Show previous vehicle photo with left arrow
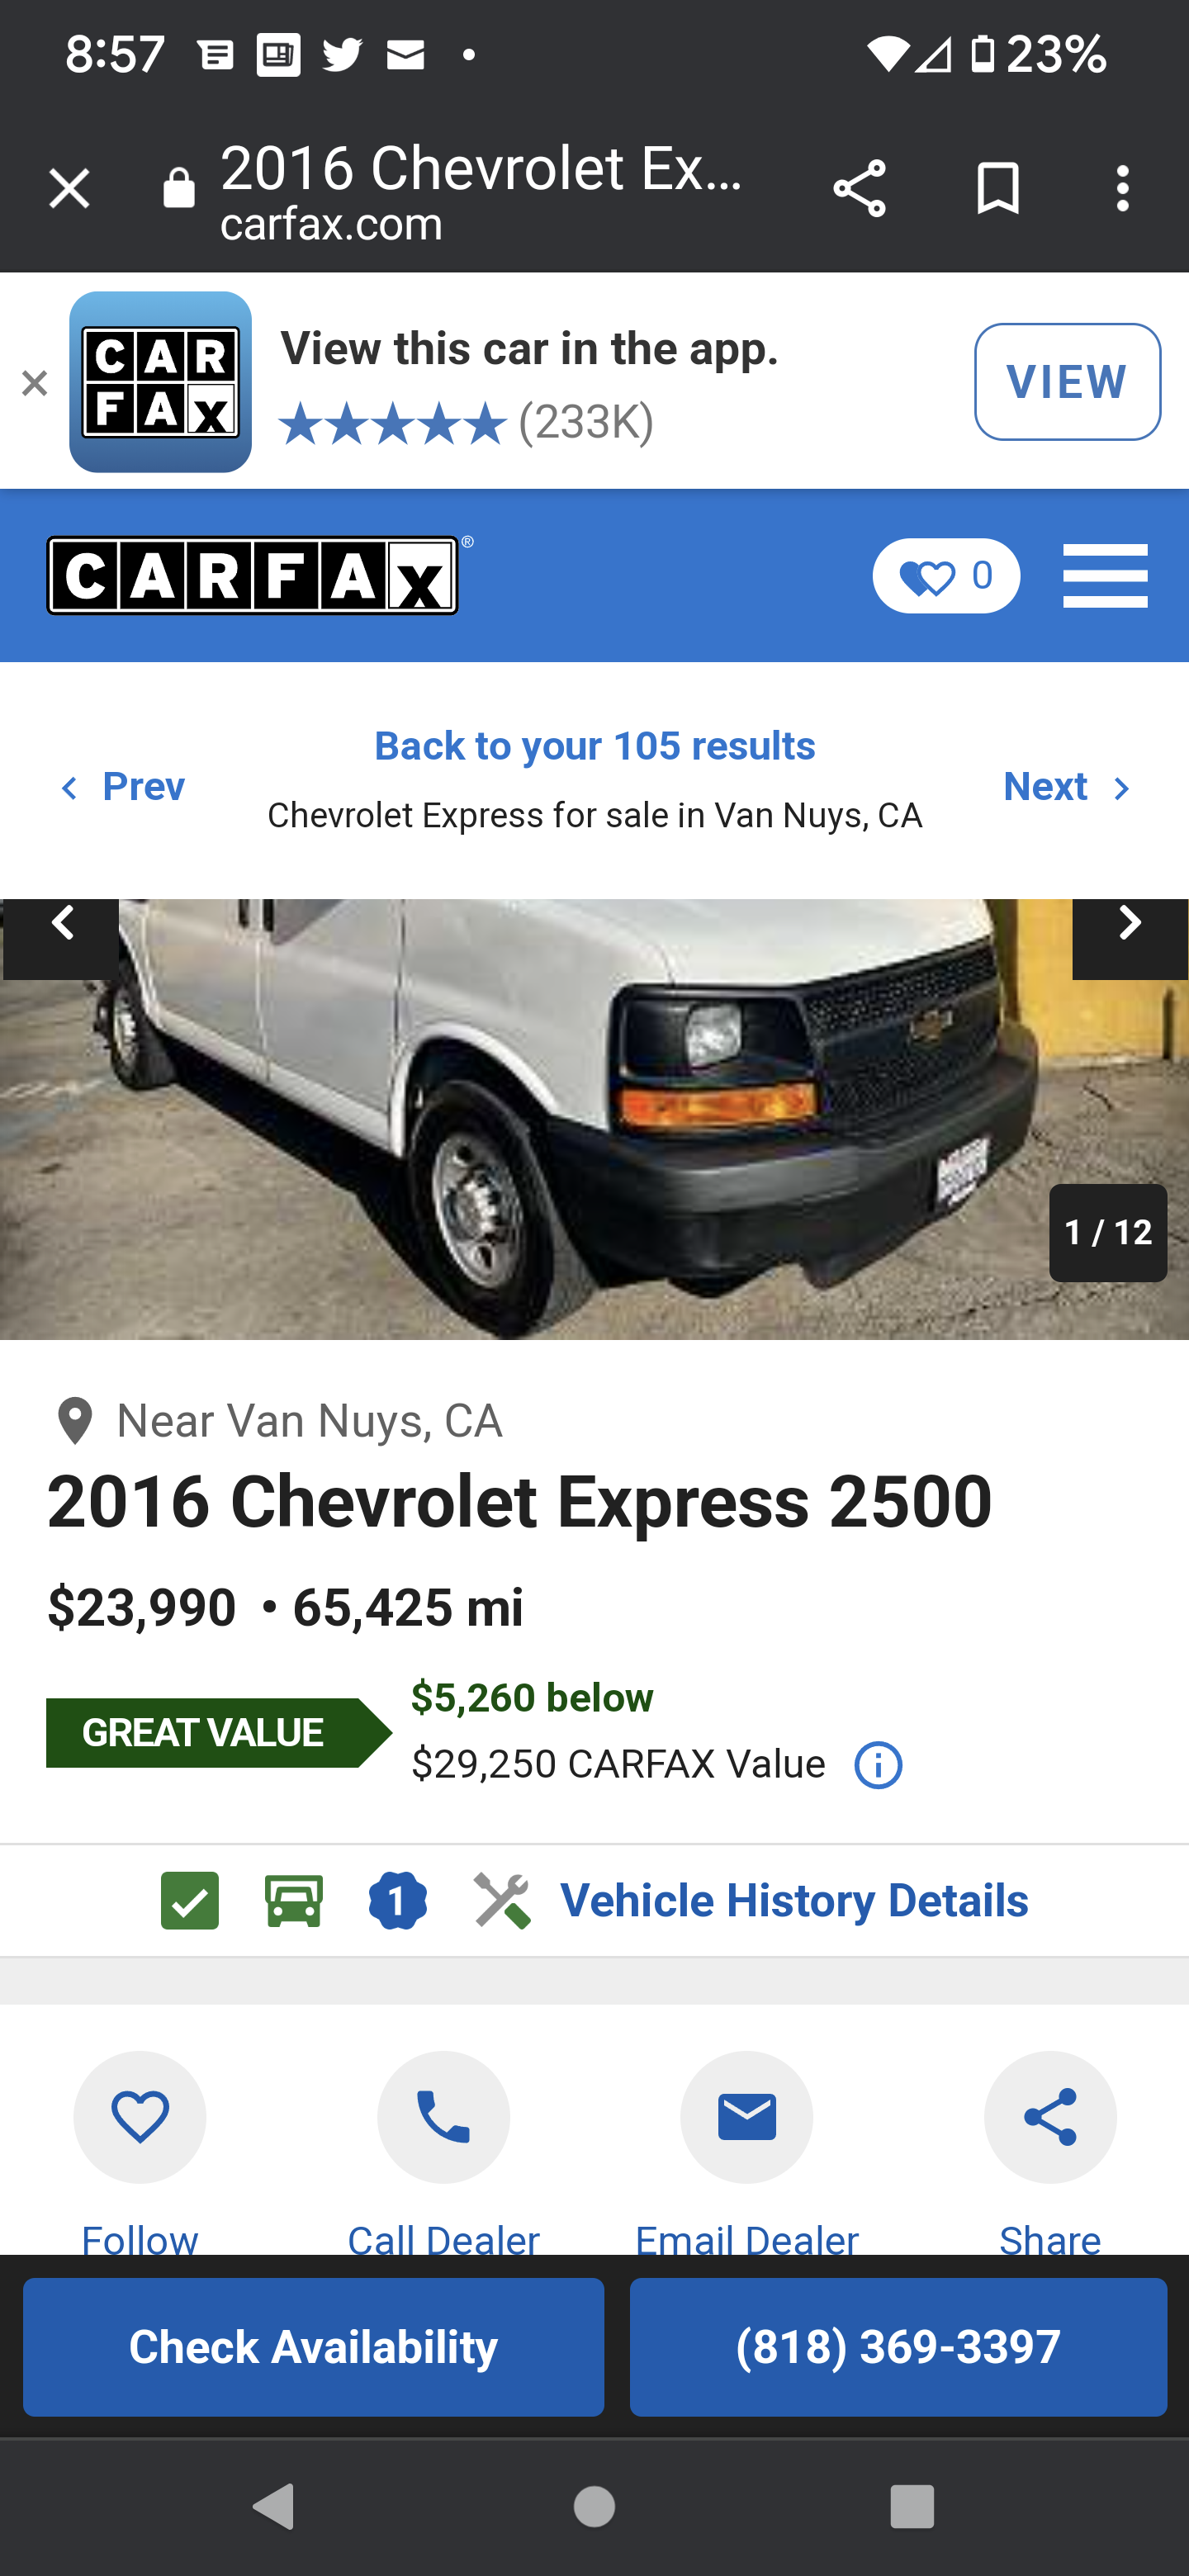 tap(62, 925)
